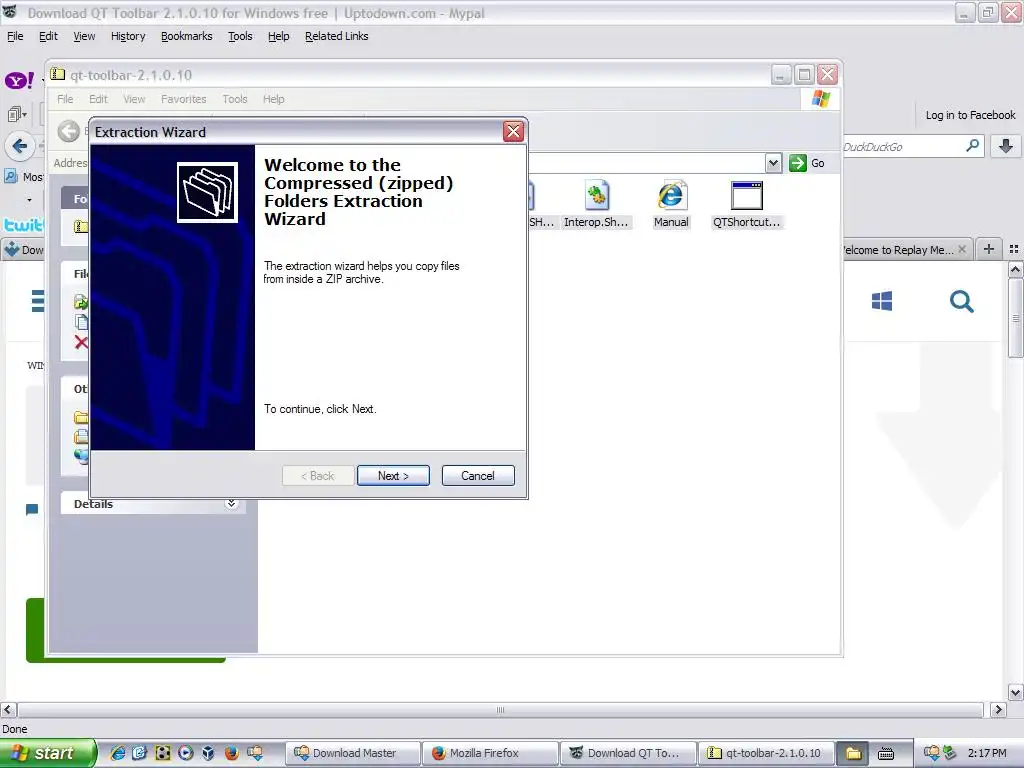Cancel the Extraction Wizard
Screen dimensions: 1024x768
tap(478, 475)
